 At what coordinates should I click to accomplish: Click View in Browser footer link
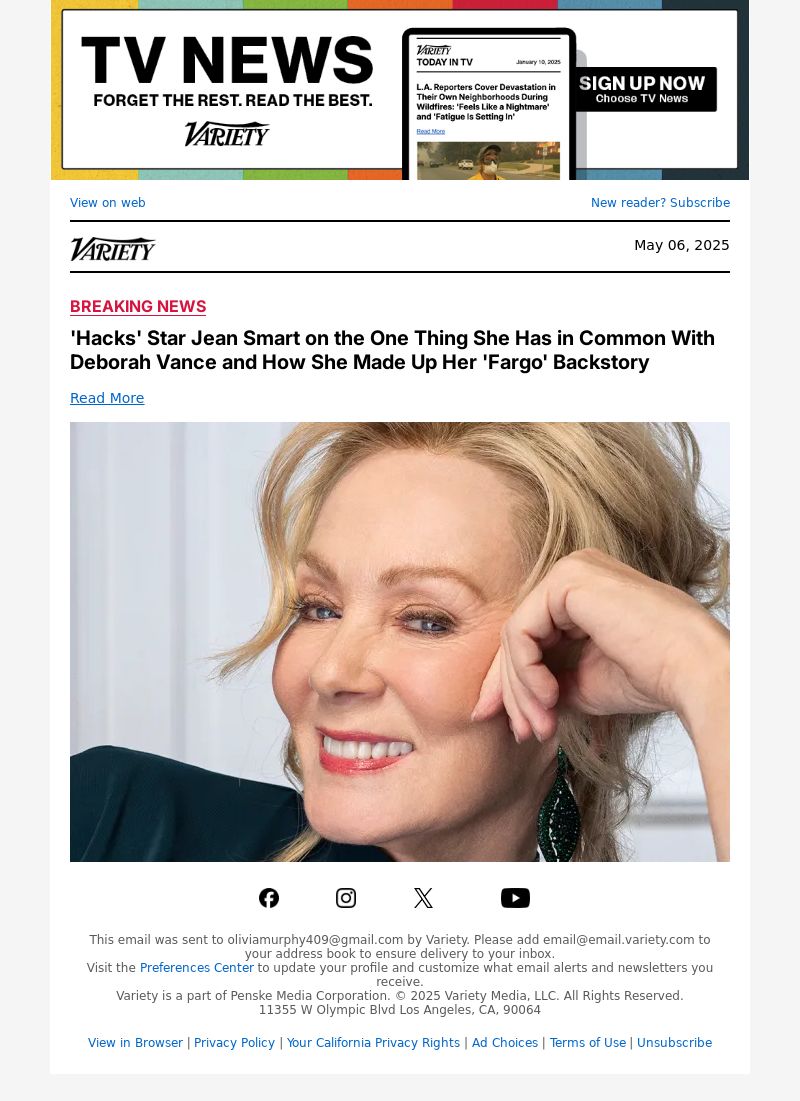[x=135, y=1043]
